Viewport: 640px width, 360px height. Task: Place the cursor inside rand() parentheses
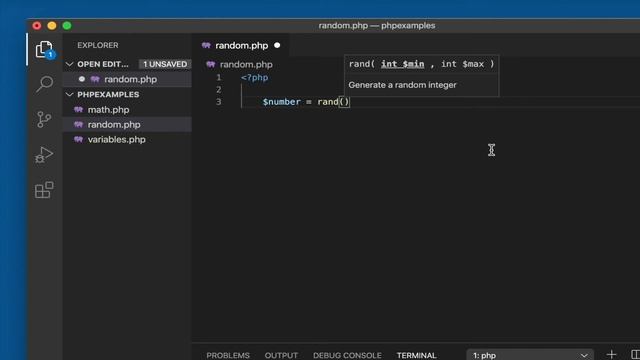(x=344, y=102)
